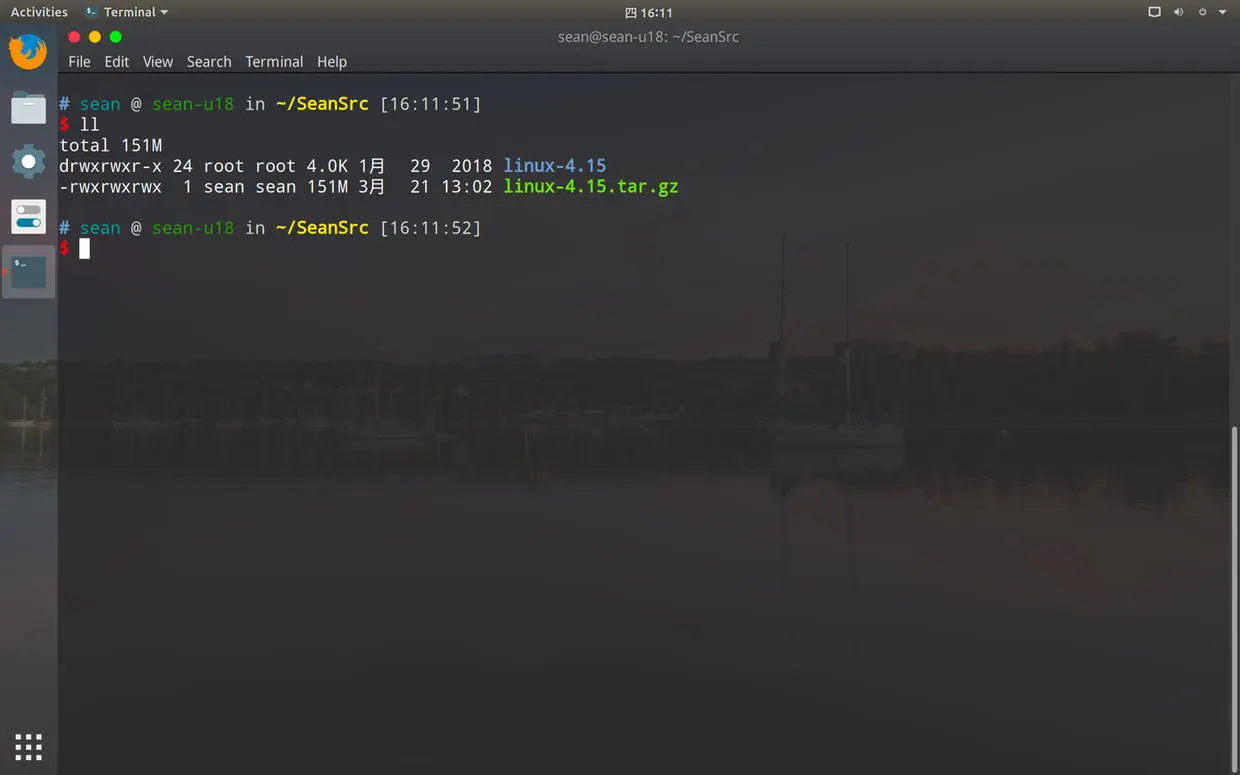Launch Firefox from the dock
The width and height of the screenshot is (1240, 775).
(28, 52)
